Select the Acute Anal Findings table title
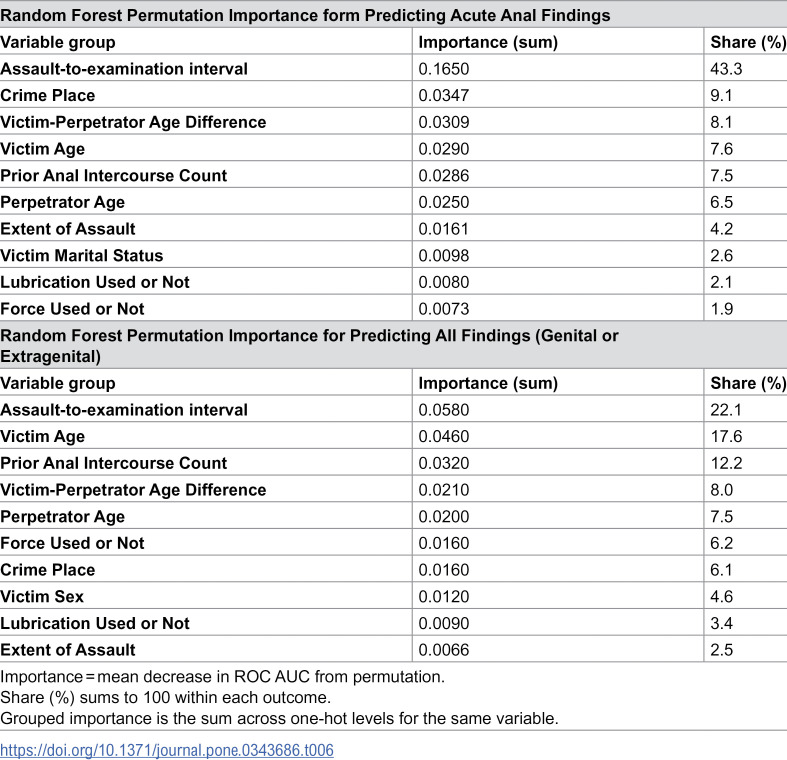Screen dimensions: 787x760 click(305, 15)
